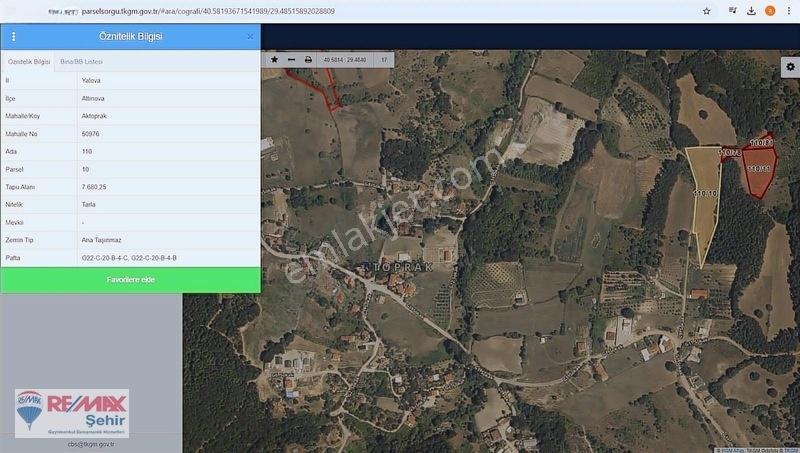Click the red outlined parcel at top of map

(x=317, y=88)
